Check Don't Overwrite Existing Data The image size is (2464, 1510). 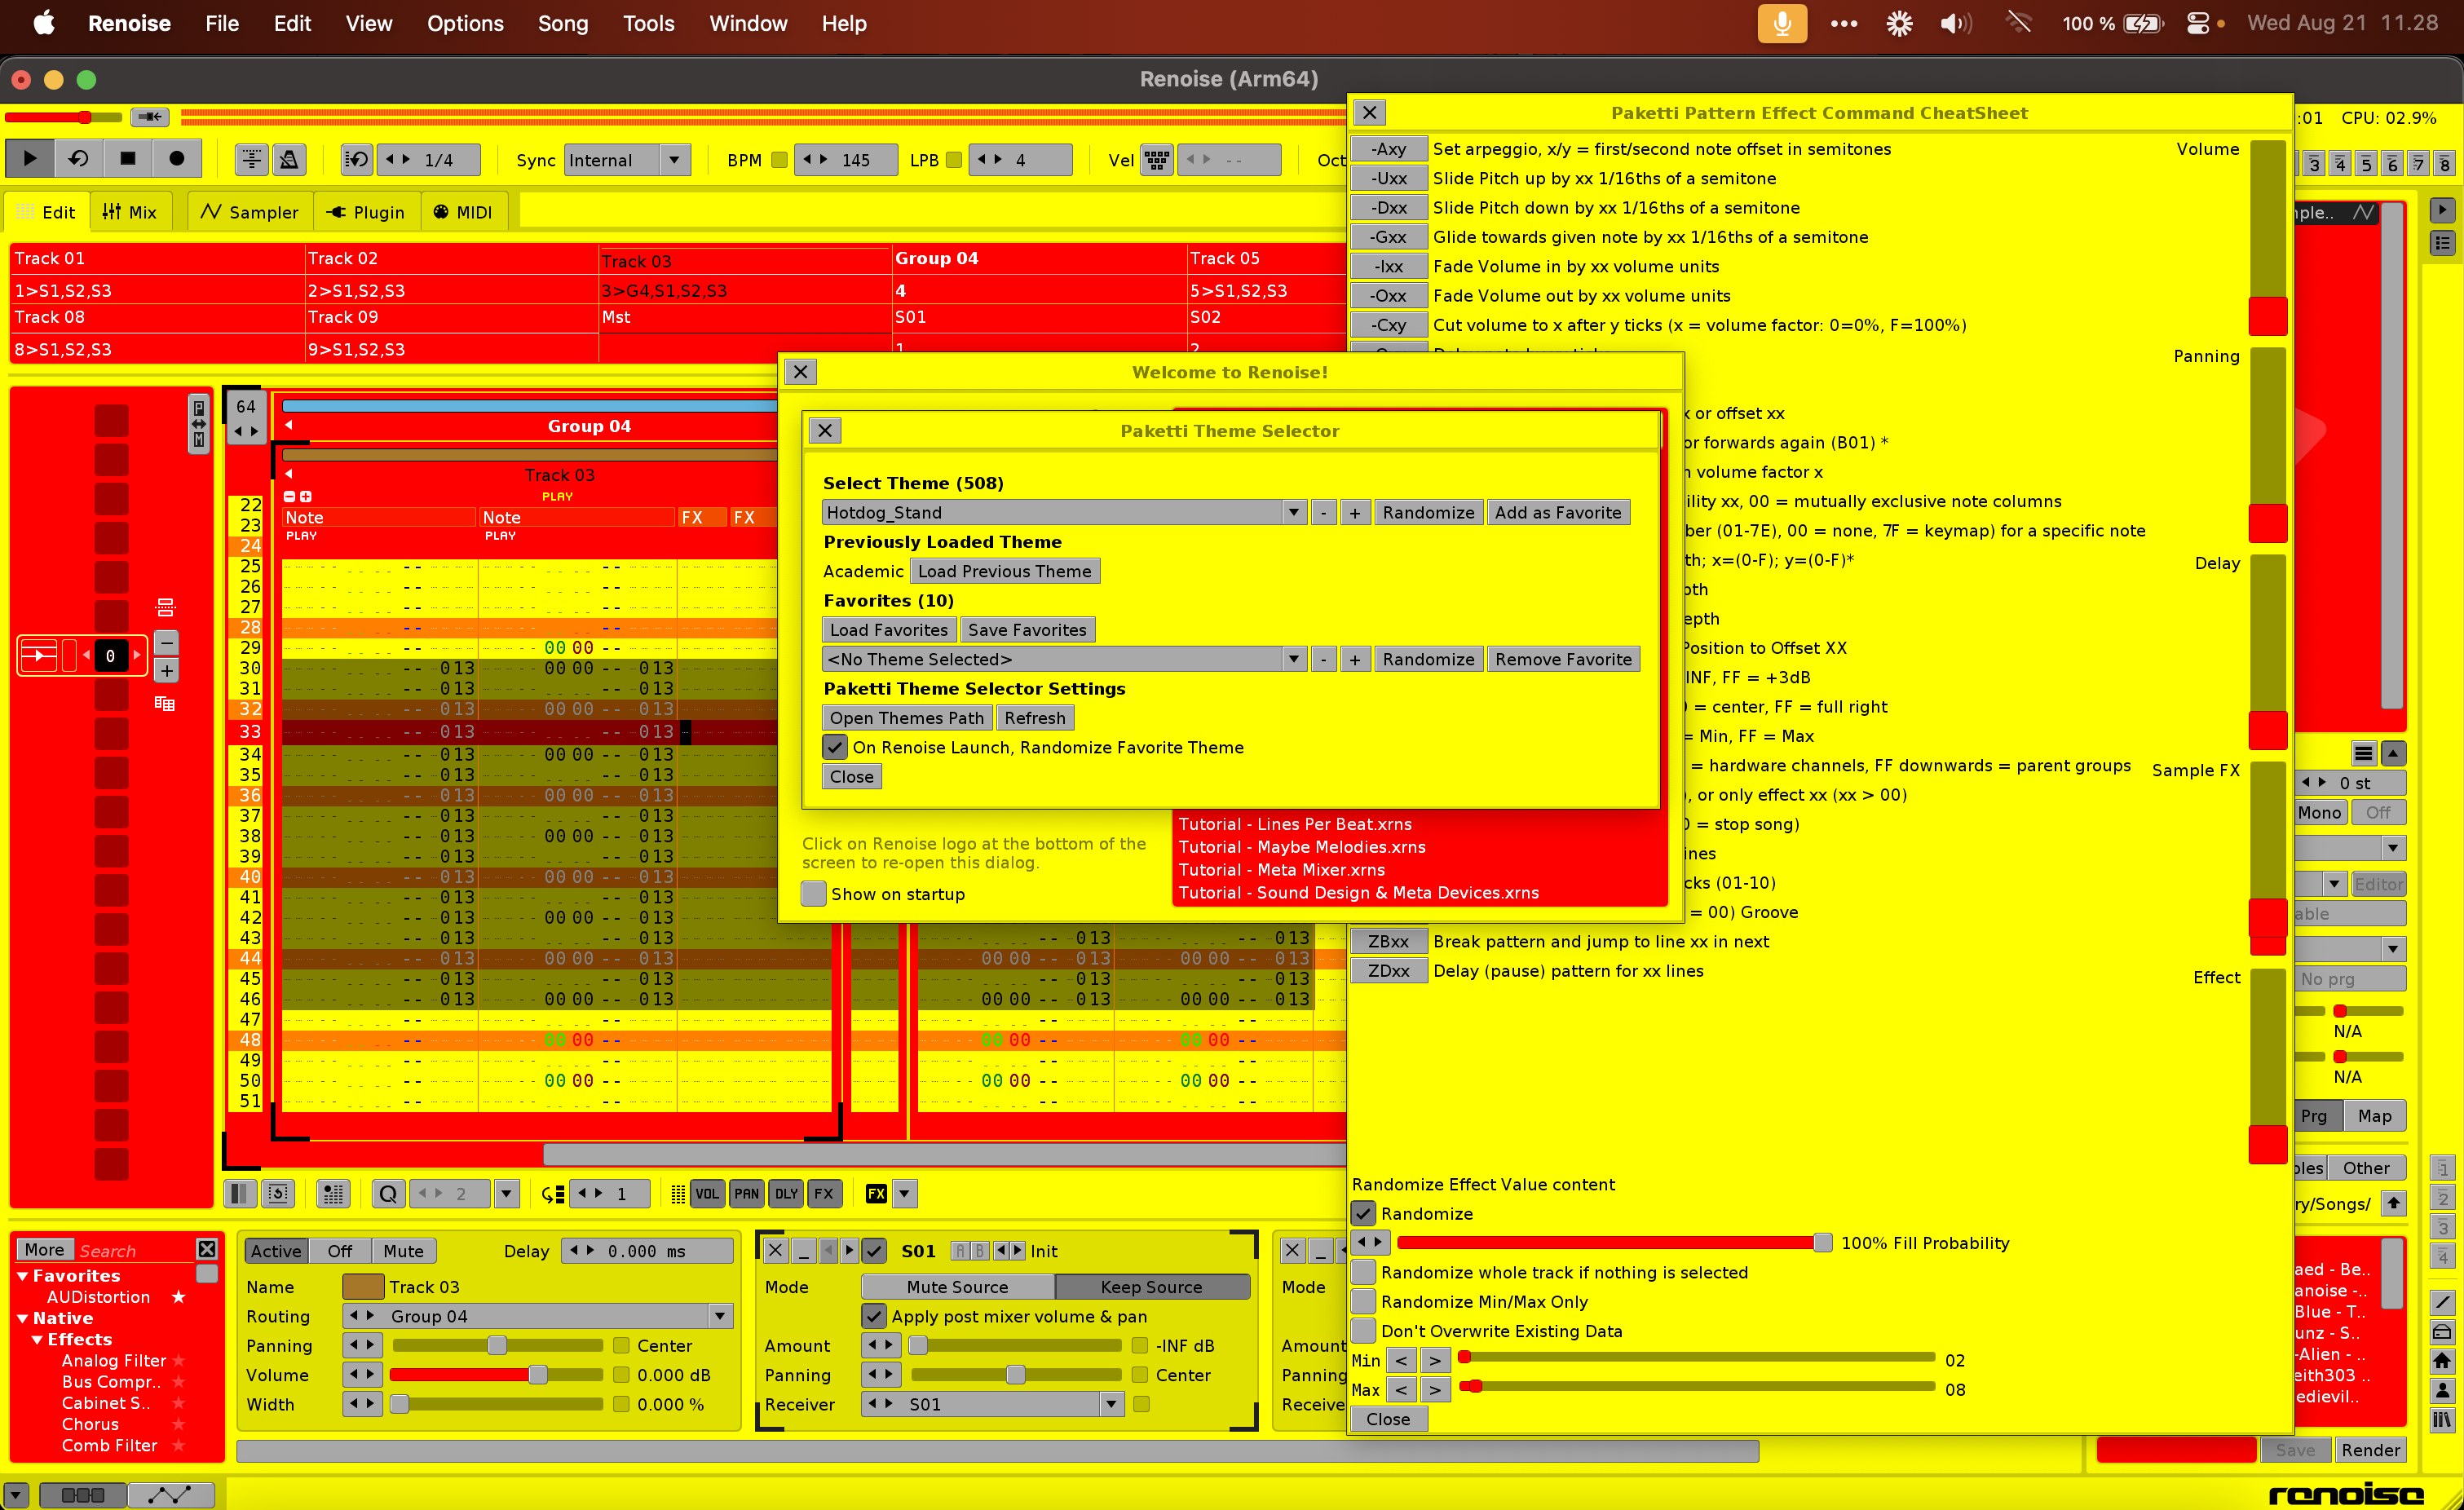[x=1364, y=1331]
